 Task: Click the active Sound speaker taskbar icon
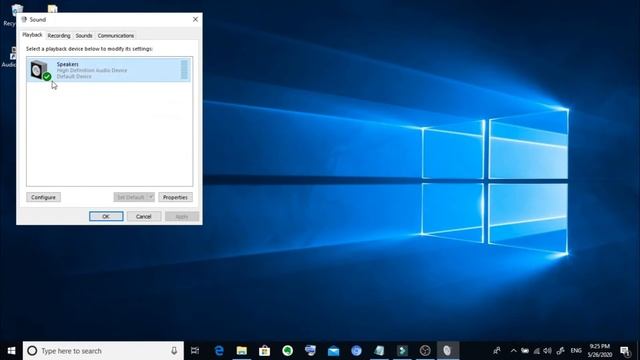point(448,351)
